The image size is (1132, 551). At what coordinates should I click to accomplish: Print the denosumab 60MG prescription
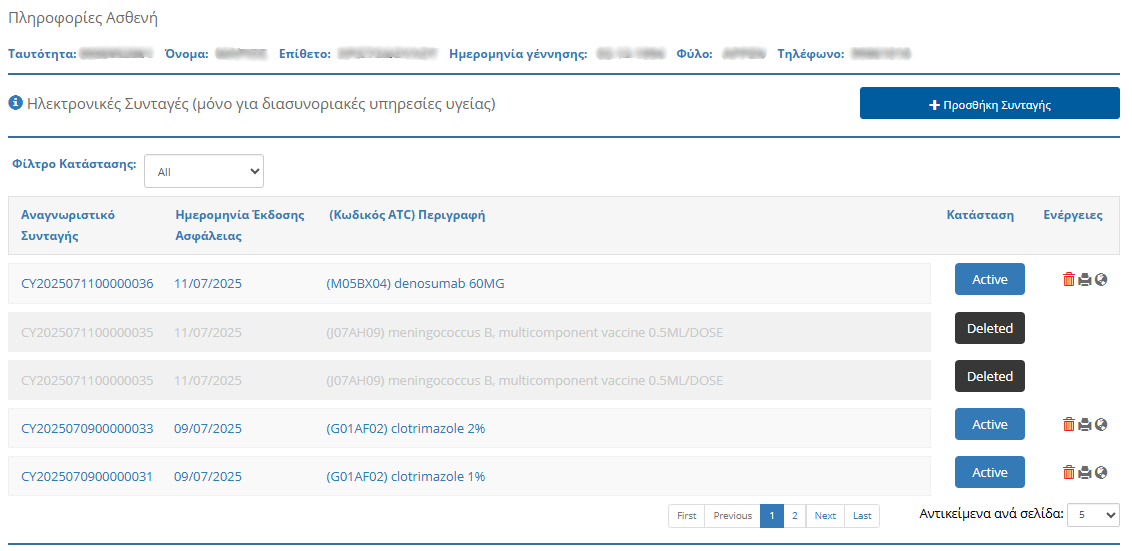click(x=1085, y=280)
